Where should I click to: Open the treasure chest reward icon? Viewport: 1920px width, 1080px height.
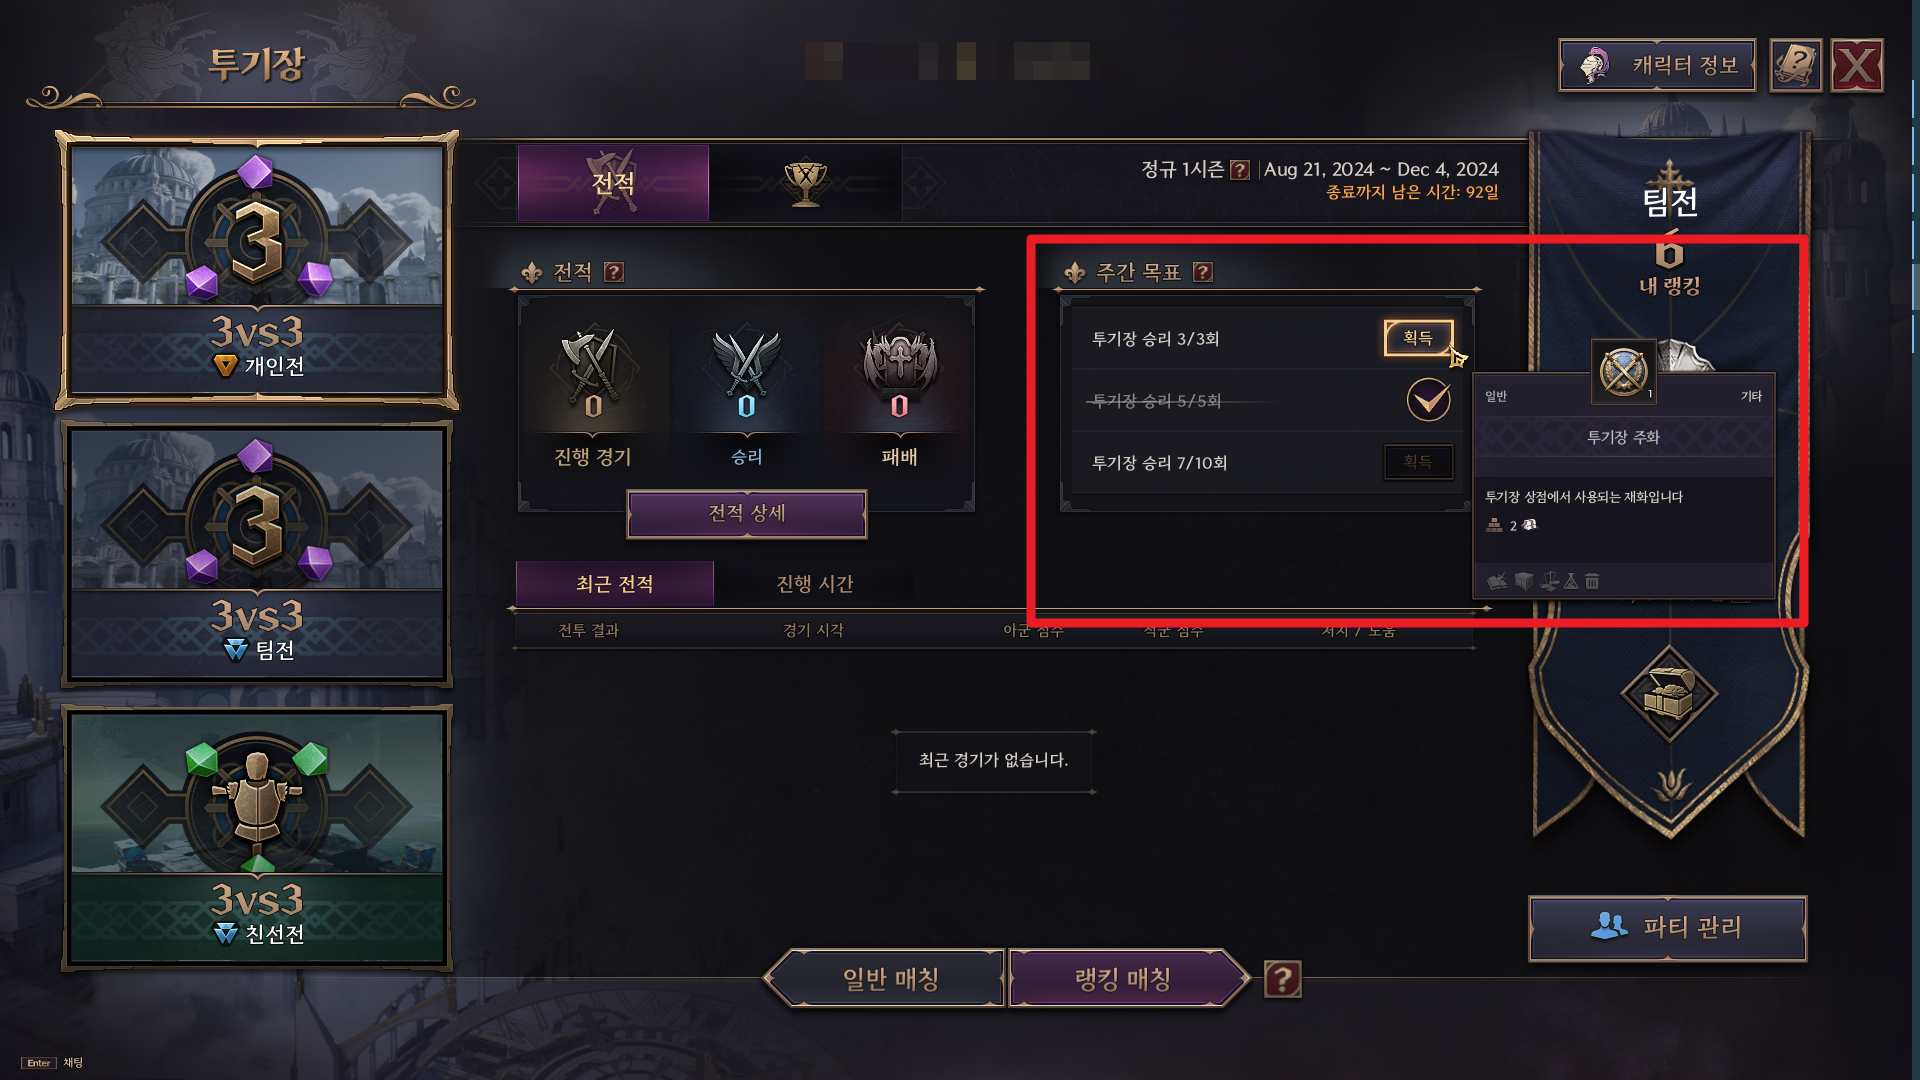click(x=1669, y=692)
